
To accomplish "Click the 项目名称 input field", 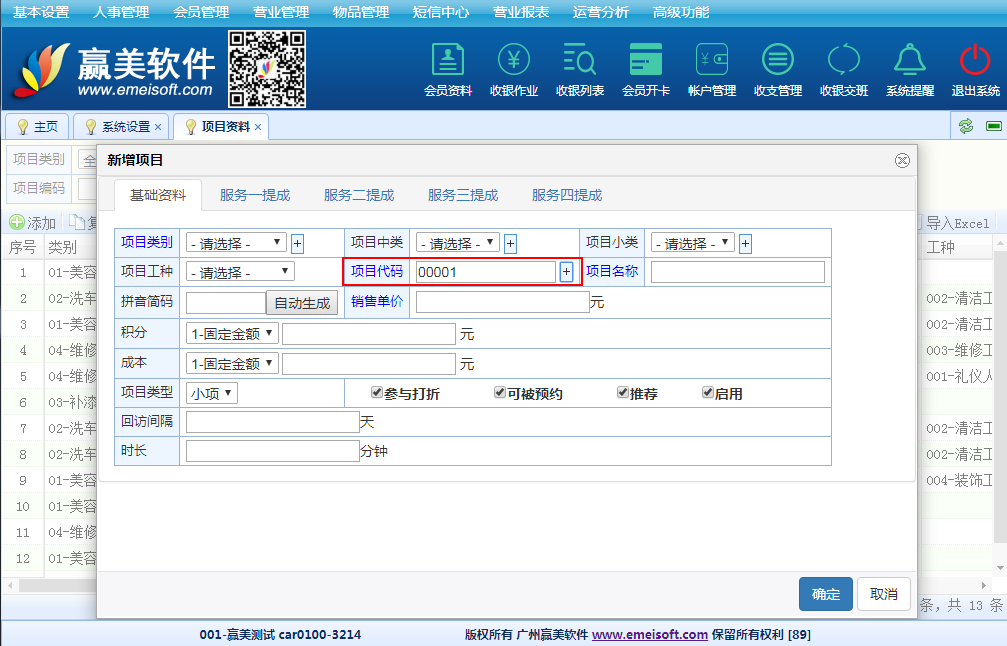I will click(x=737, y=272).
